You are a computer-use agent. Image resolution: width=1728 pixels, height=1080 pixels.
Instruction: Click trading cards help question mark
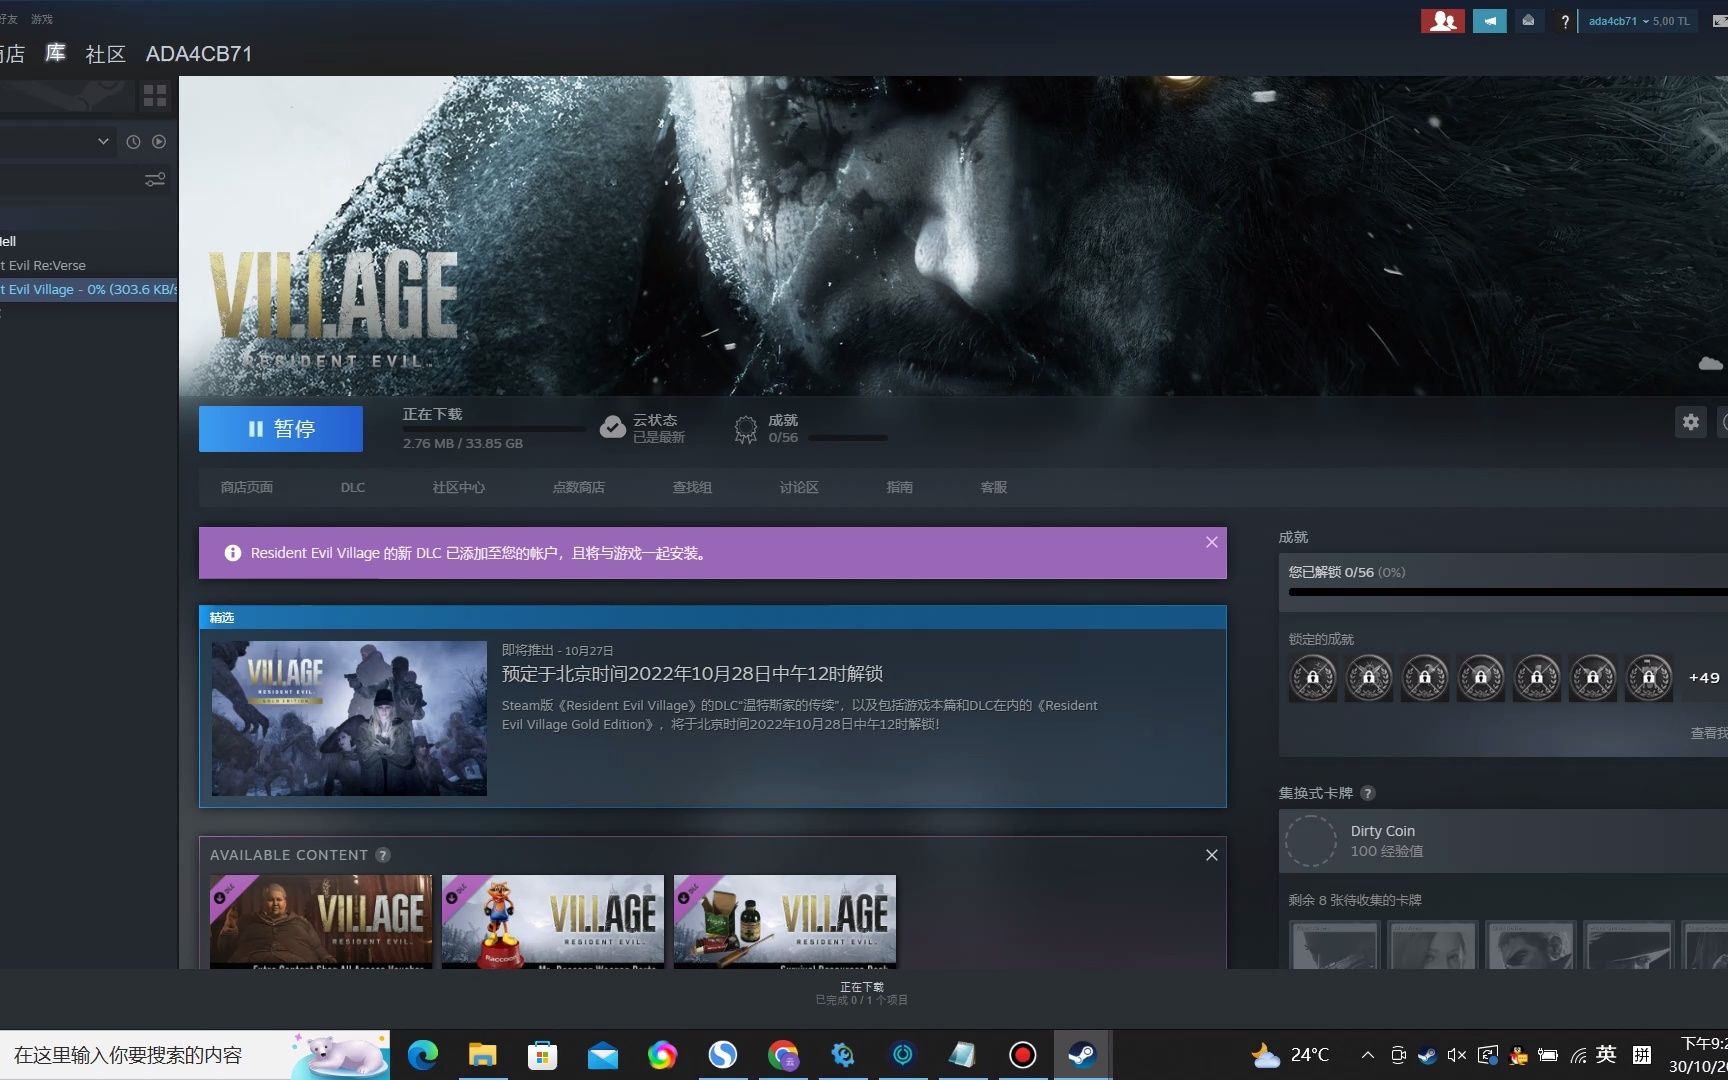pyautogui.click(x=1368, y=793)
